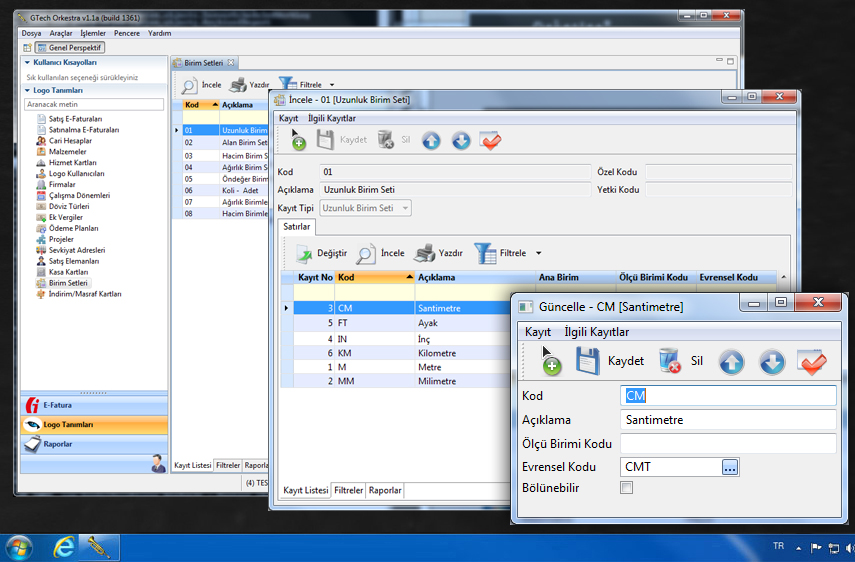This screenshot has height=562, width=855.
Task: Click the Kaydet save icon in Güncelle dialog
Action: 588,361
